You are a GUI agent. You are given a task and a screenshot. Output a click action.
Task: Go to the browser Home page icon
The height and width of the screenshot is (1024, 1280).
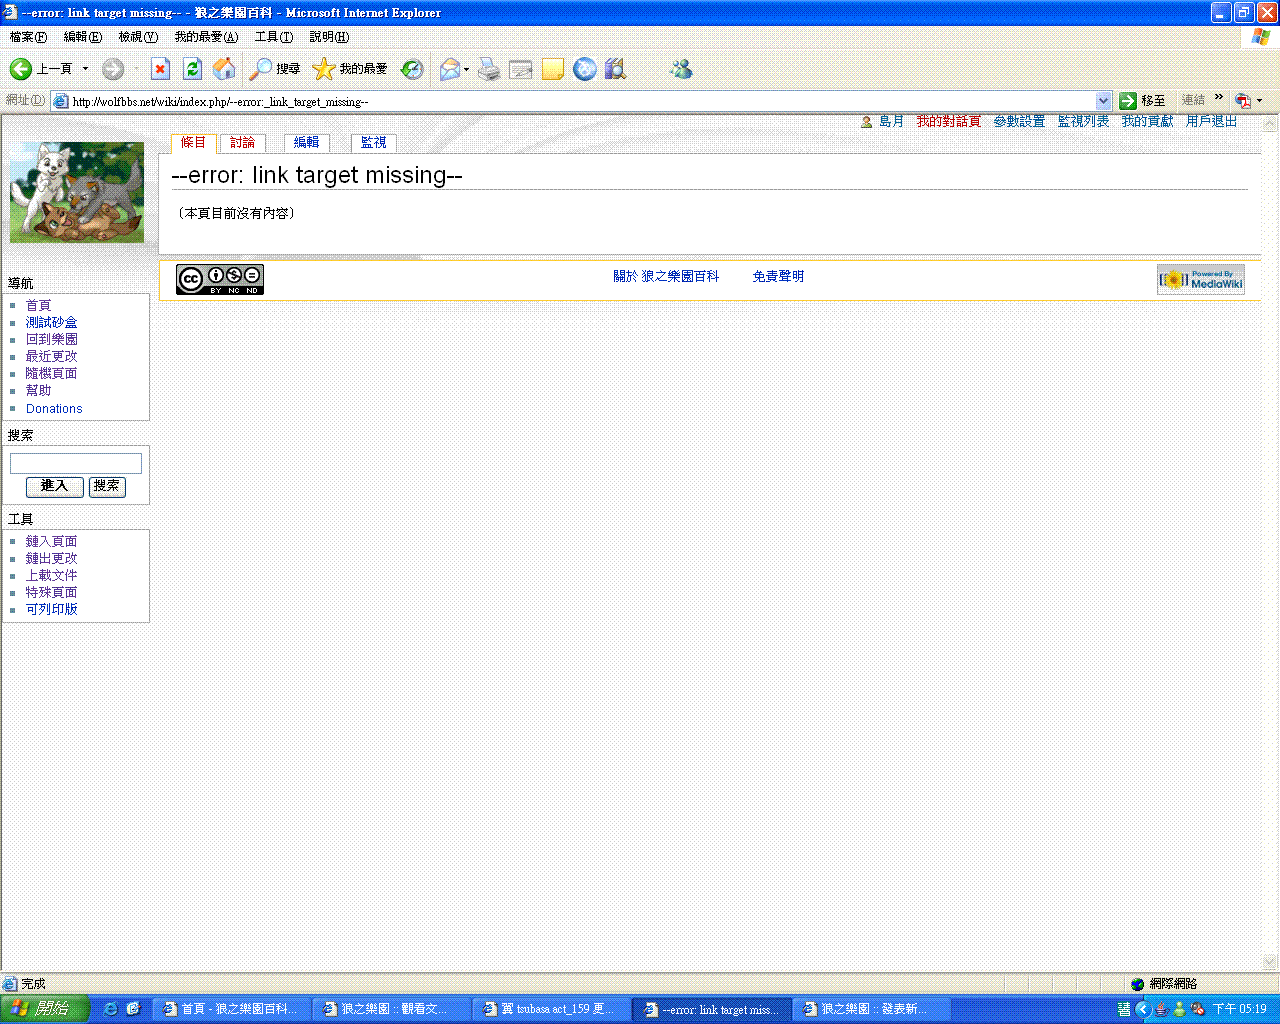[225, 69]
